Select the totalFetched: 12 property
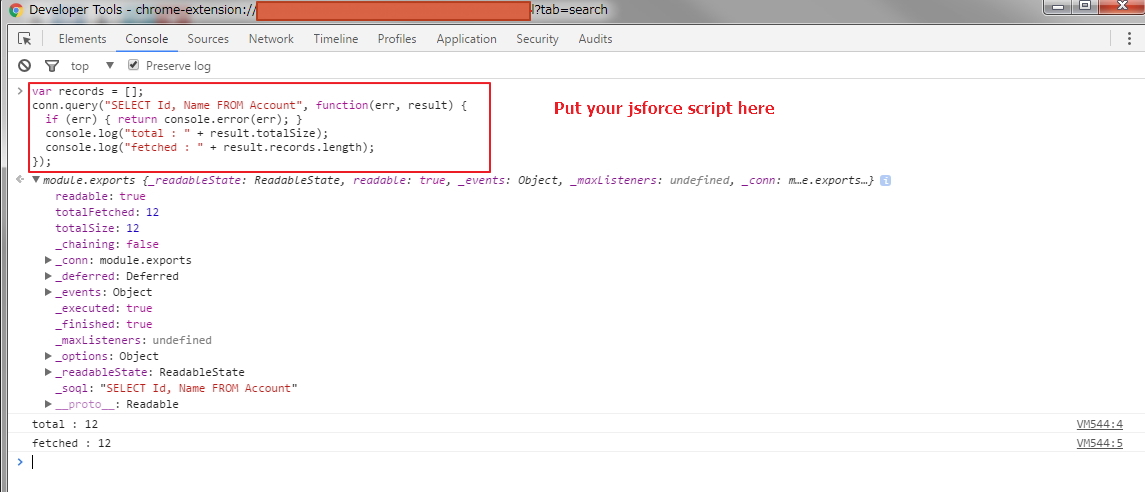 pos(107,212)
